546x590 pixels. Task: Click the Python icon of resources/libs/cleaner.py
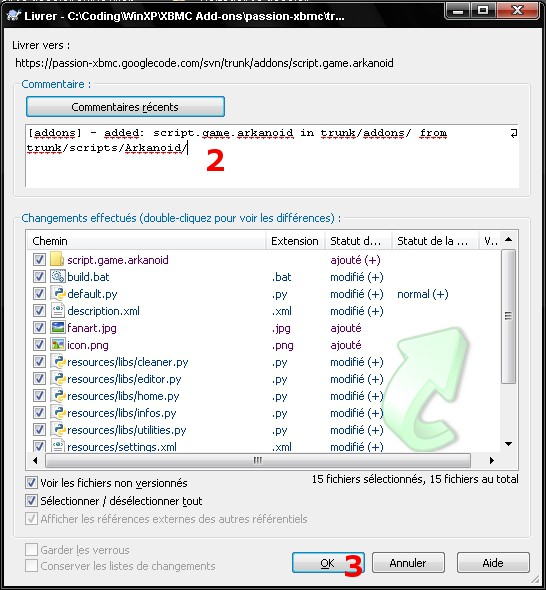[58, 362]
